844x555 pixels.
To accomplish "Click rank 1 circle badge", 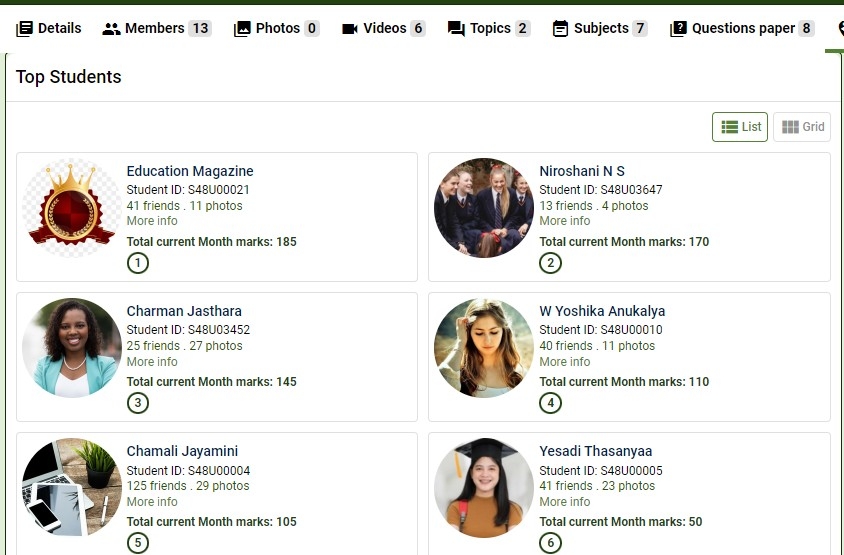I will pyautogui.click(x=138, y=263).
